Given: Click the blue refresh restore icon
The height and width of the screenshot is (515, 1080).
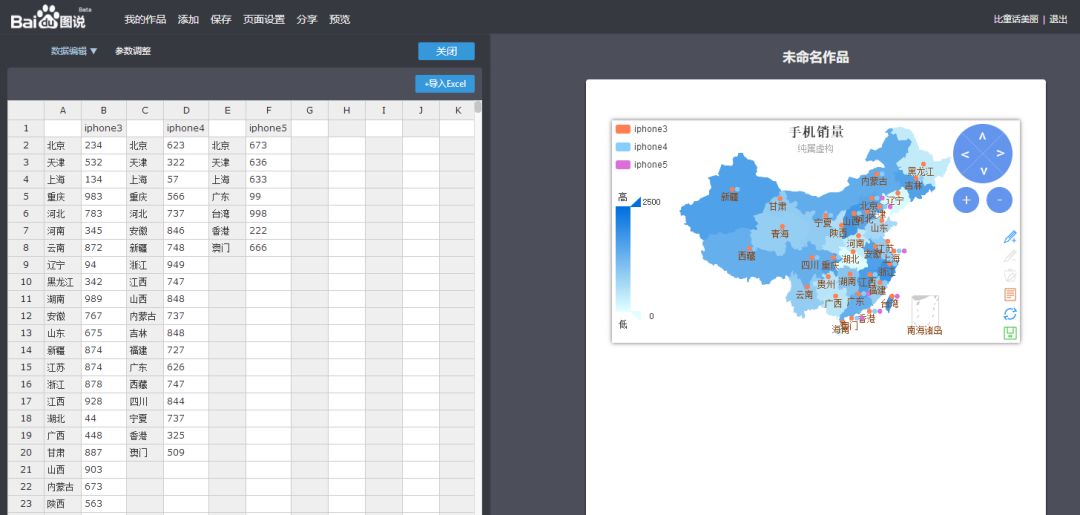Looking at the screenshot, I should tap(1010, 314).
